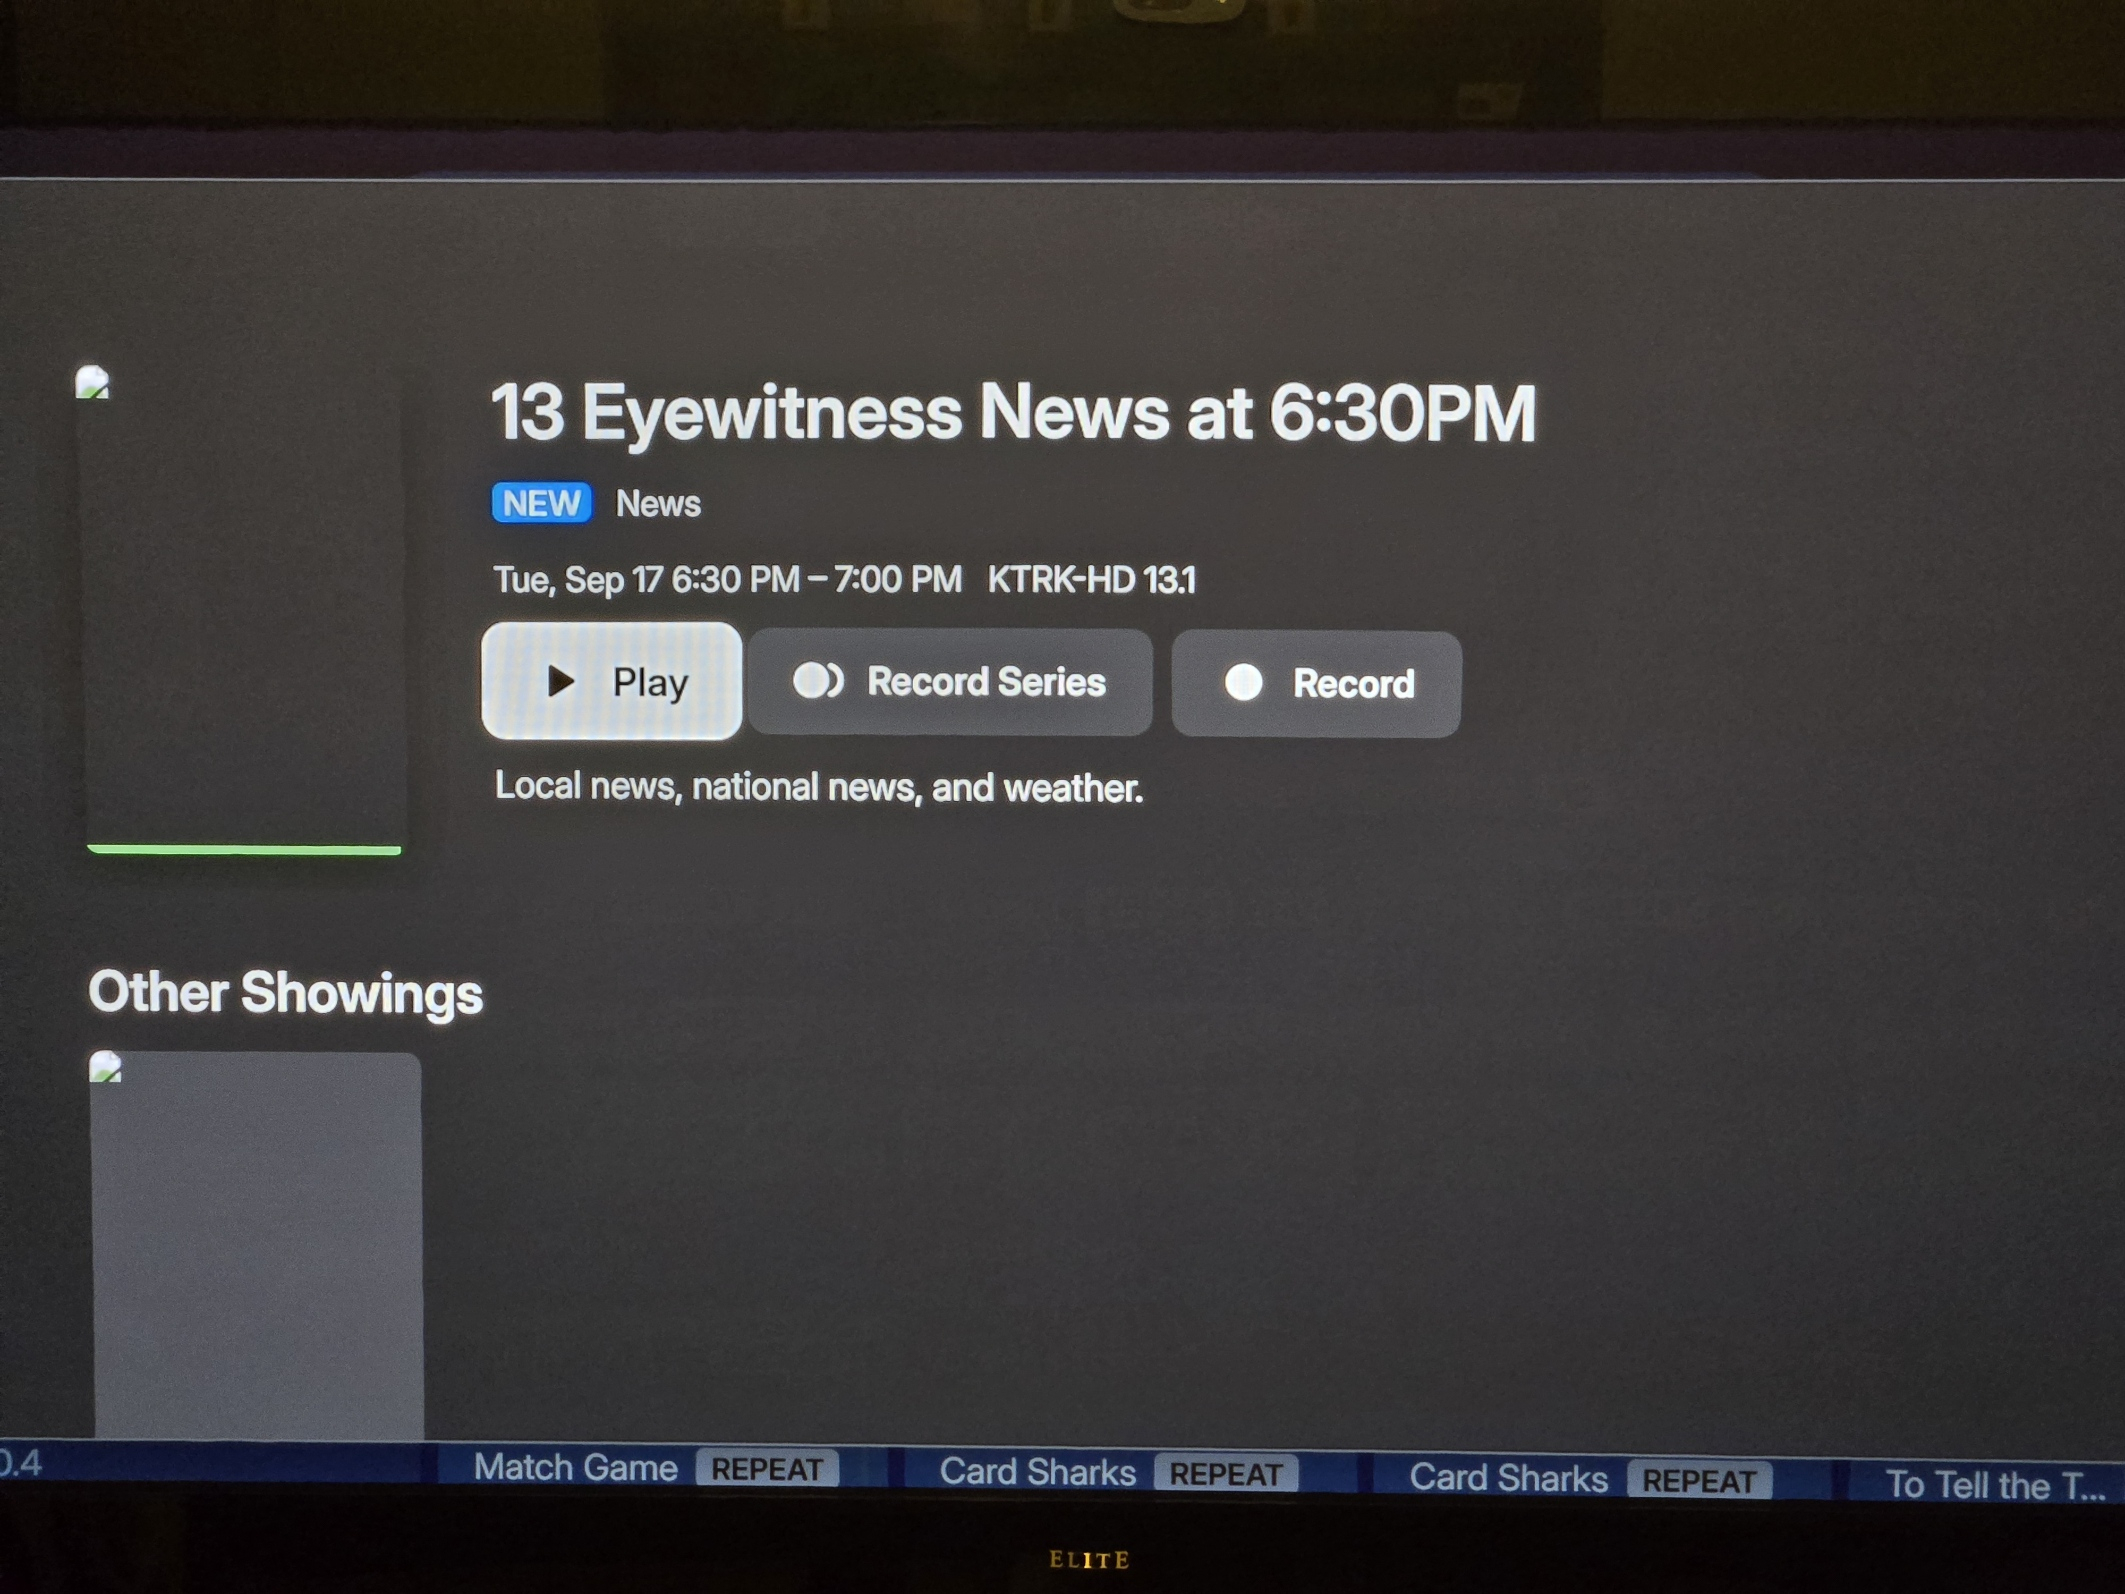
Task: Select the Other Showings thumbnail
Action: (x=257, y=1245)
